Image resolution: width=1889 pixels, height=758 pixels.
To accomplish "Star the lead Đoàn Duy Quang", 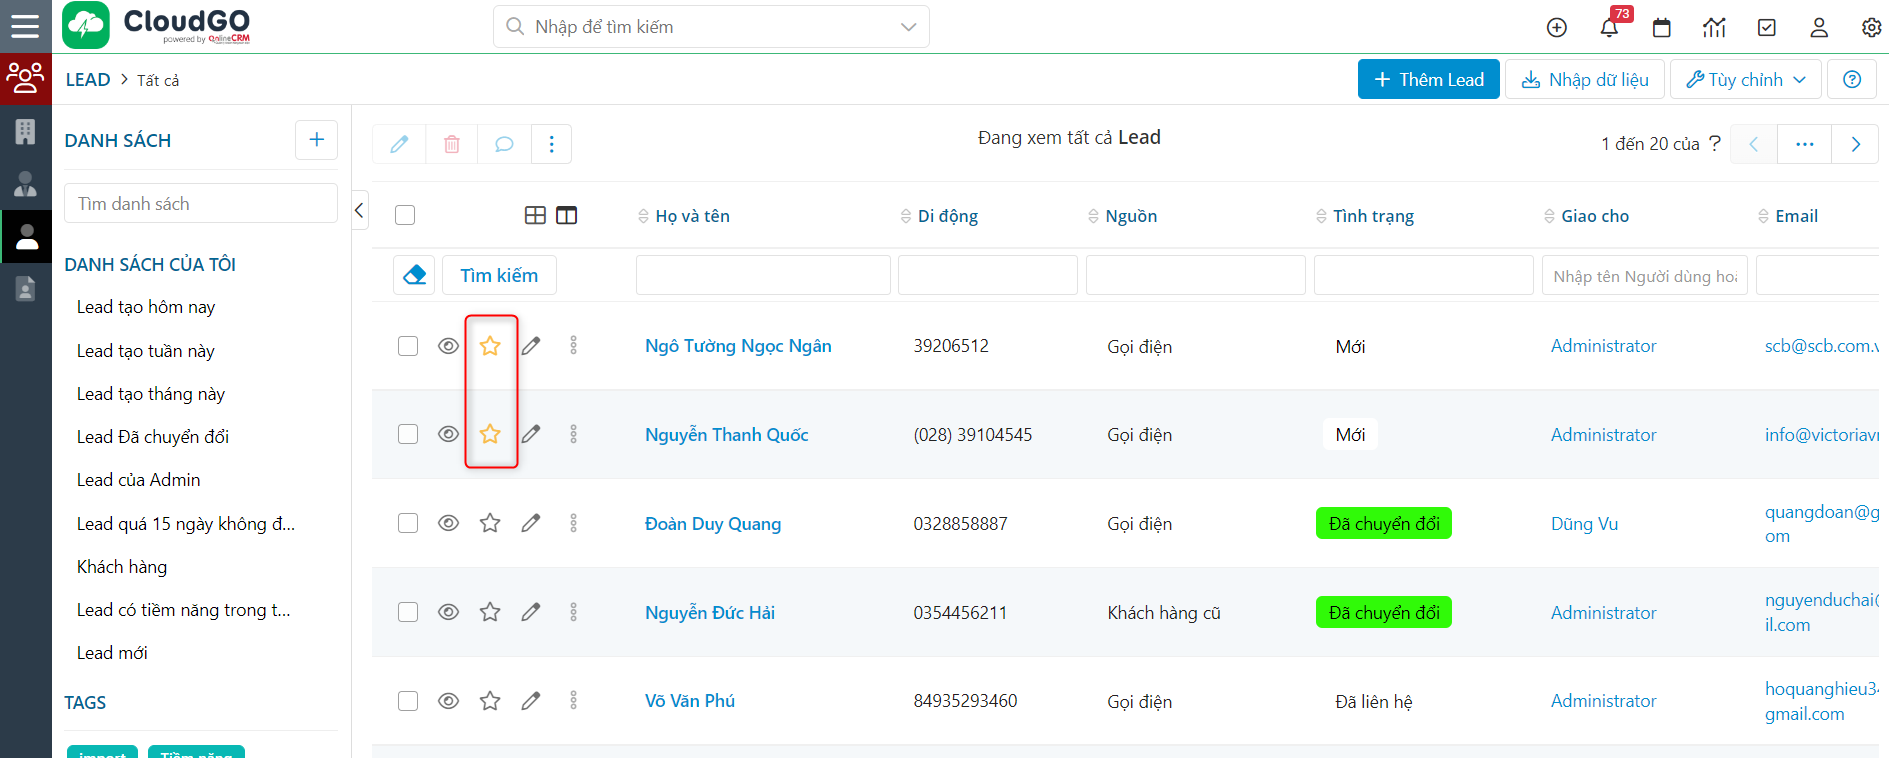I will click(490, 523).
